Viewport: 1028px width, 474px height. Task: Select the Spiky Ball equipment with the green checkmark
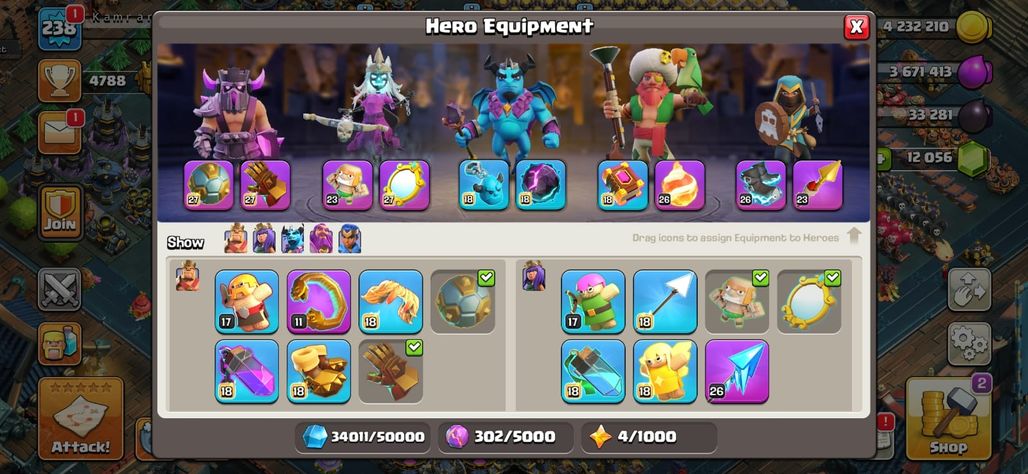(x=463, y=302)
